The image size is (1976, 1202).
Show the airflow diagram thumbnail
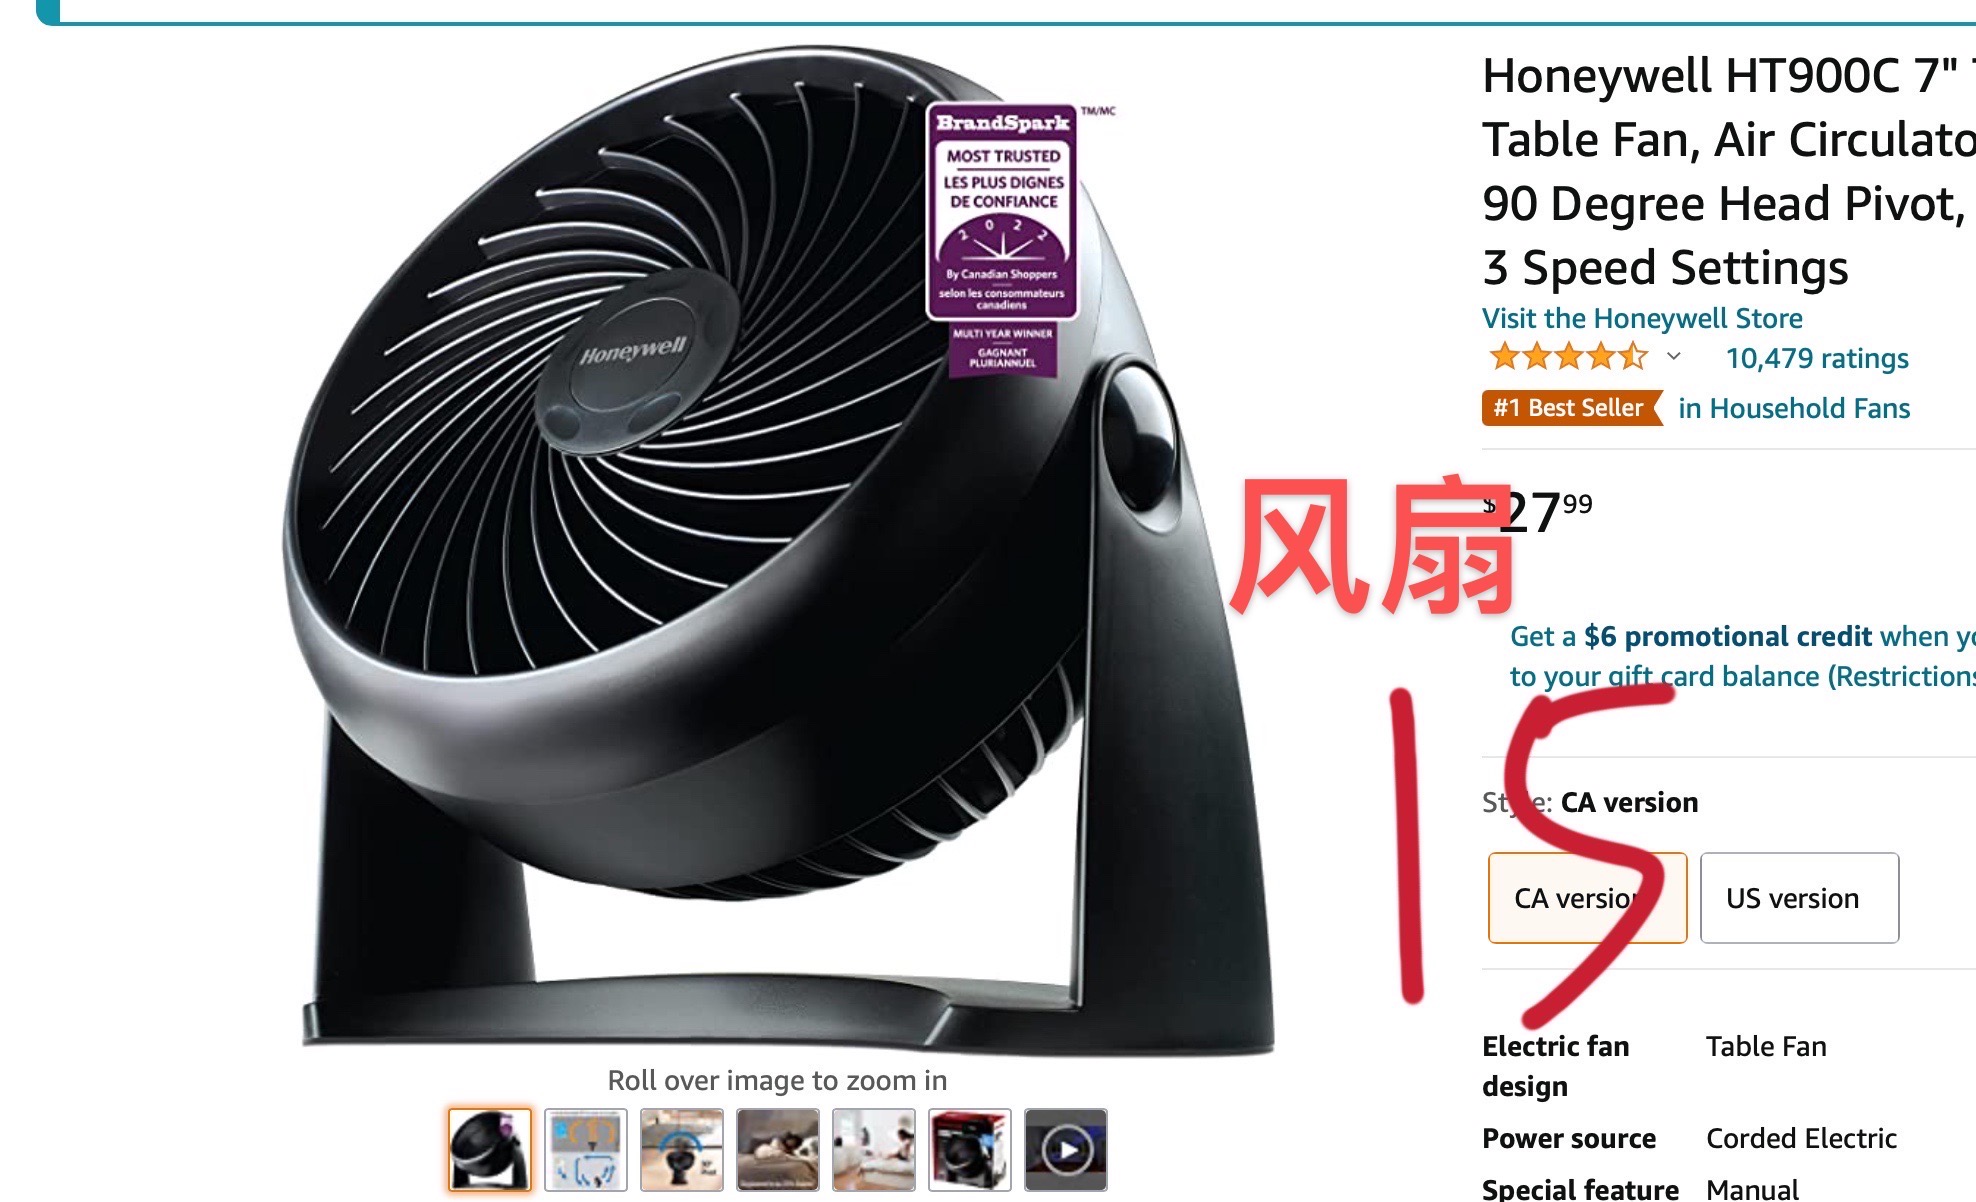click(586, 1149)
